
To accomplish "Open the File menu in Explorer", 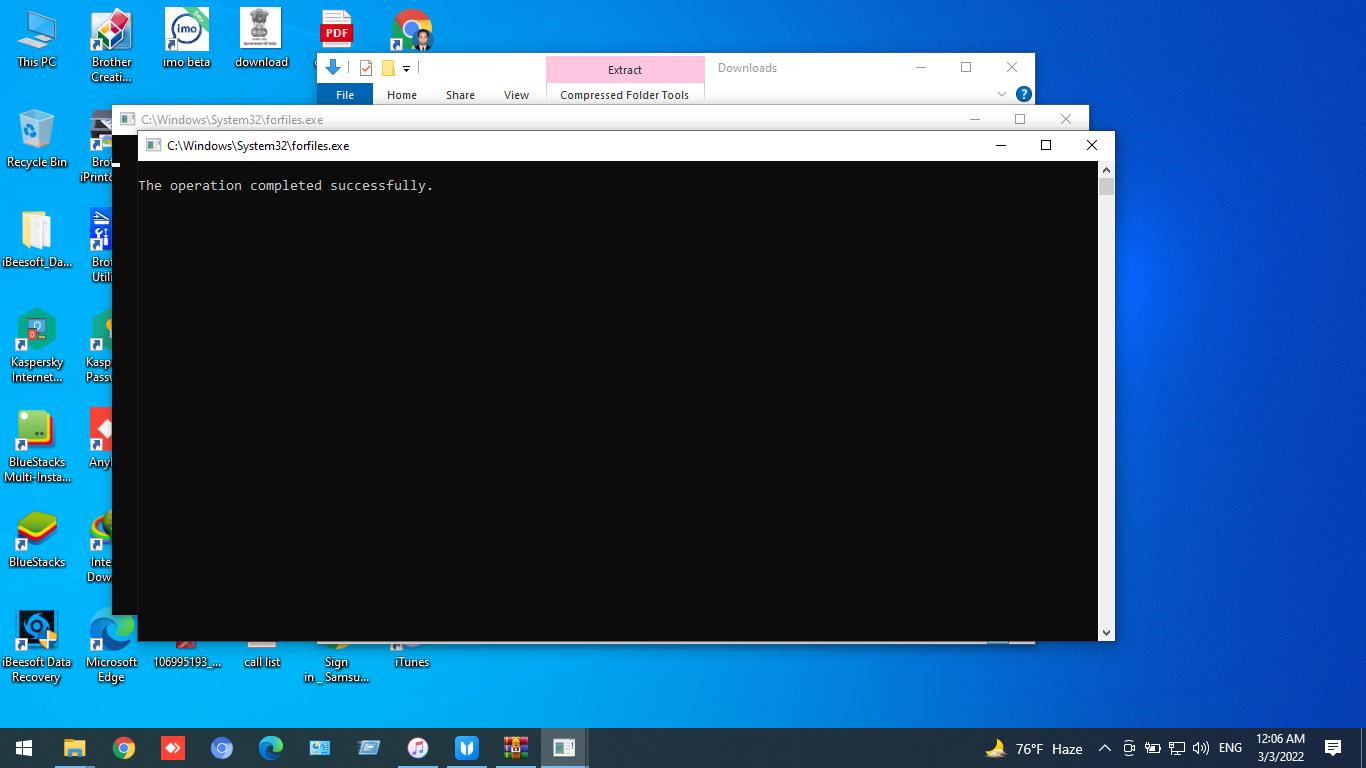I will [344, 95].
